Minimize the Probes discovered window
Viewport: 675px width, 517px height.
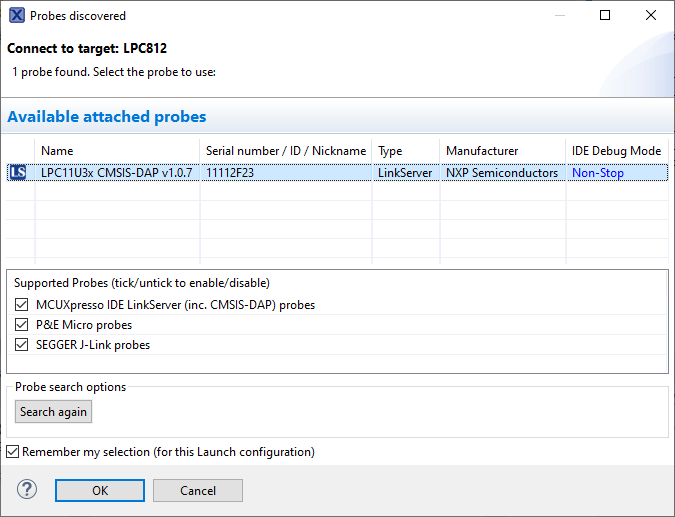(559, 16)
